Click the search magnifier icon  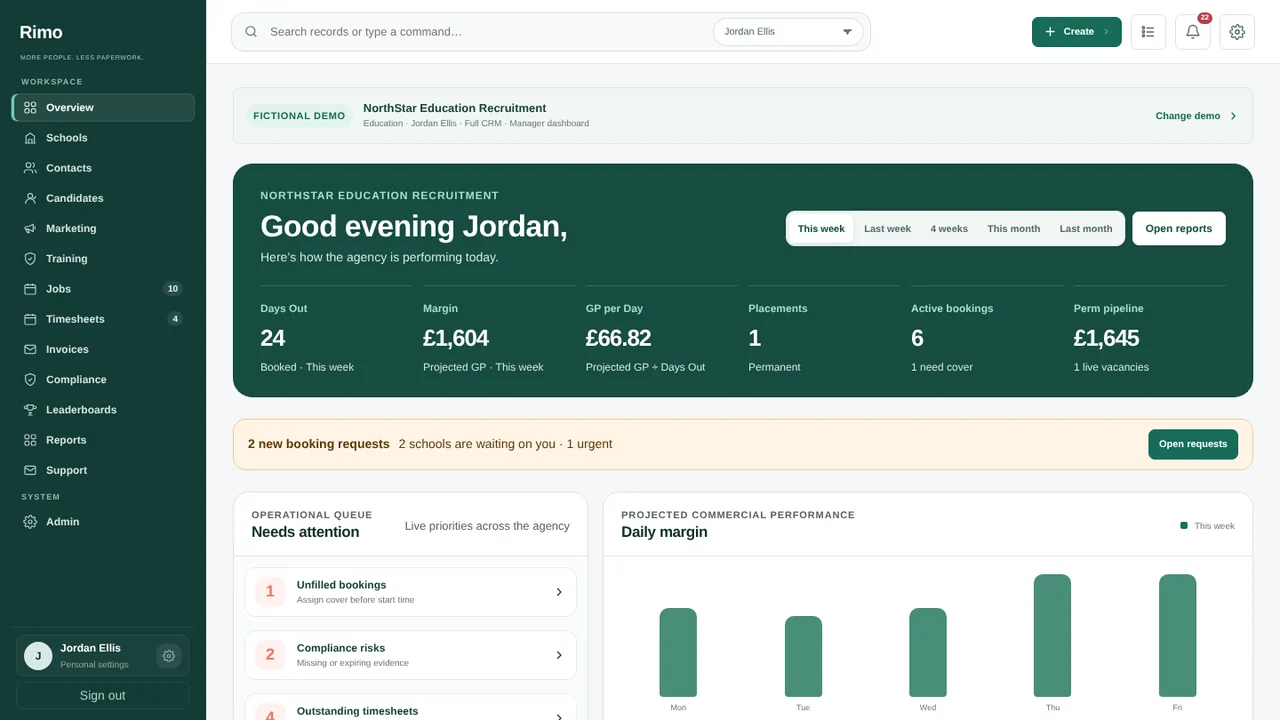tap(251, 32)
